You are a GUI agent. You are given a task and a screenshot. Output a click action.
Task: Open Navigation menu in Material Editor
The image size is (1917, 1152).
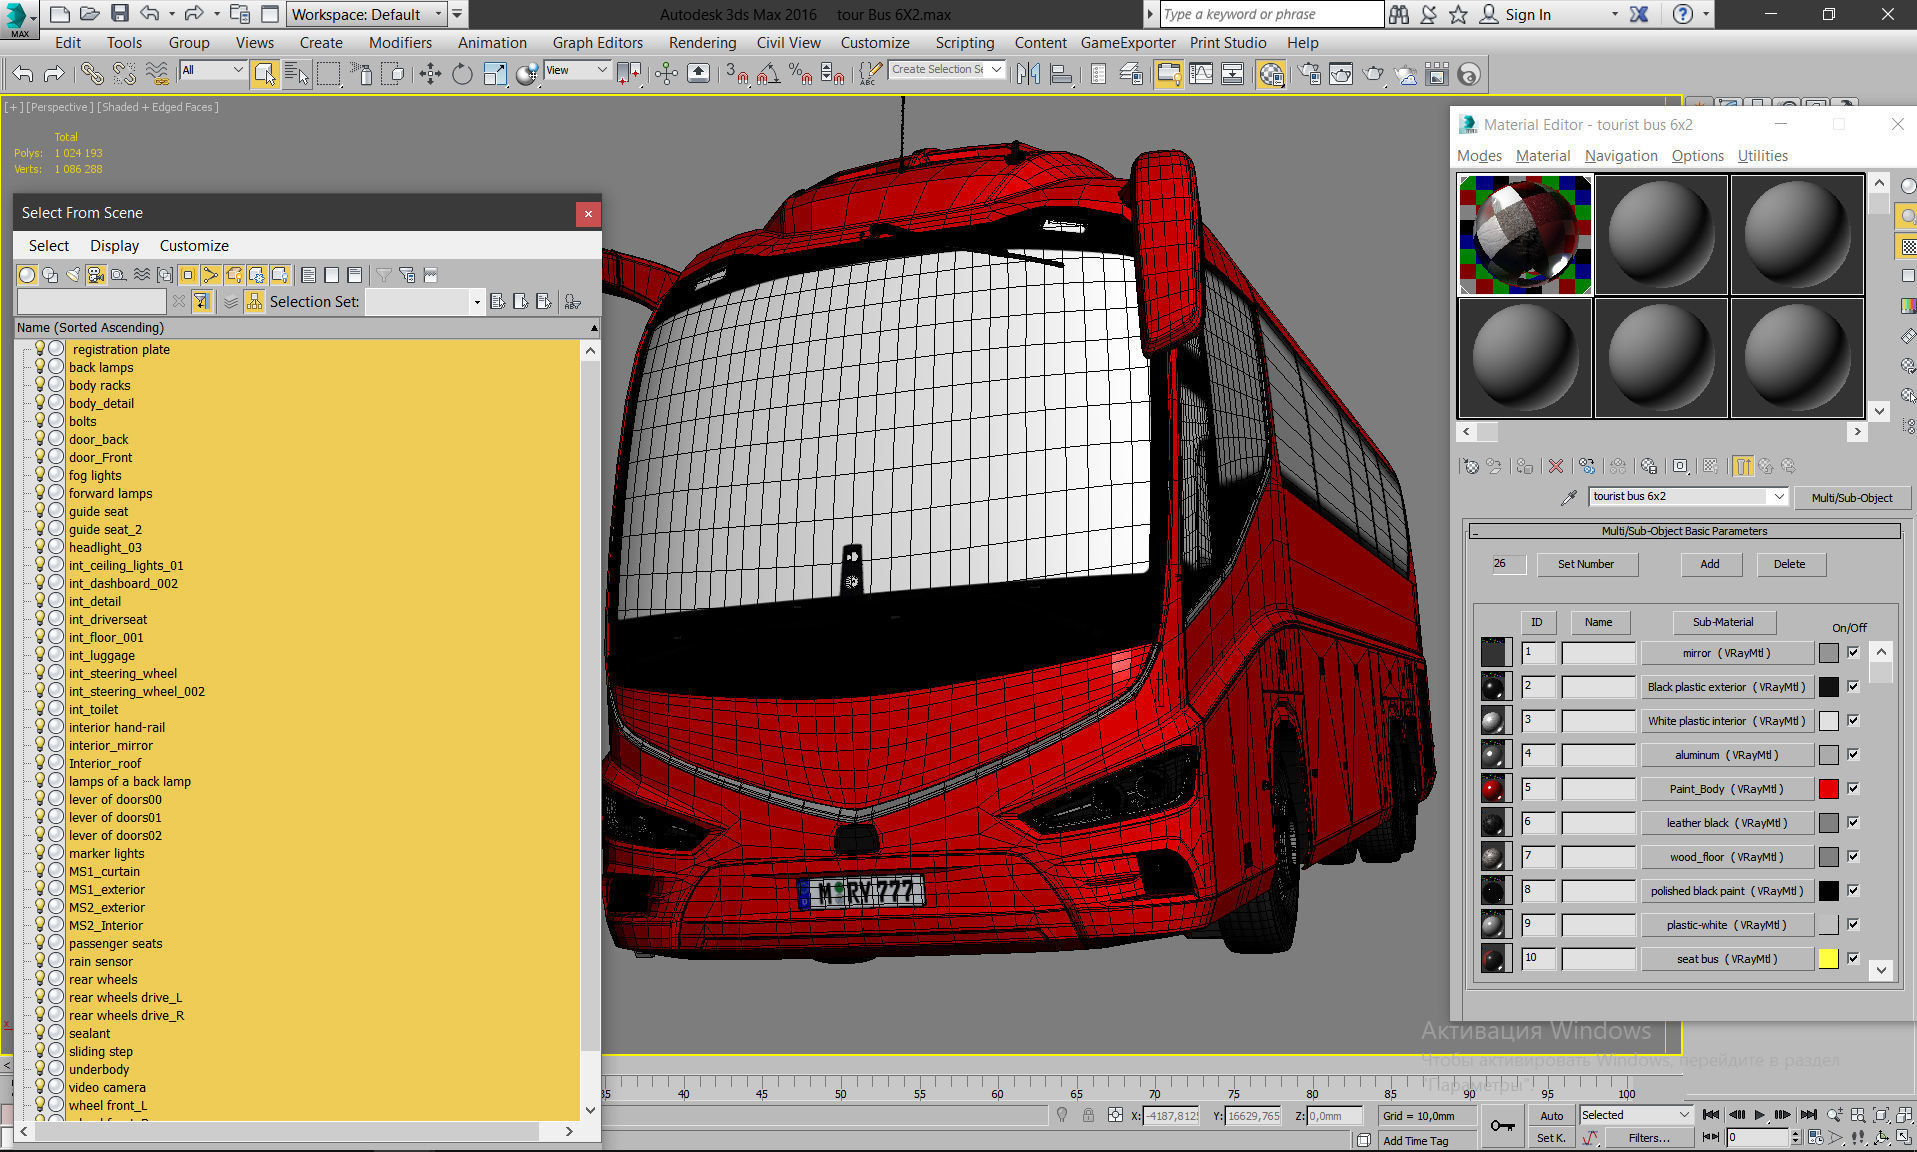[x=1621, y=156]
